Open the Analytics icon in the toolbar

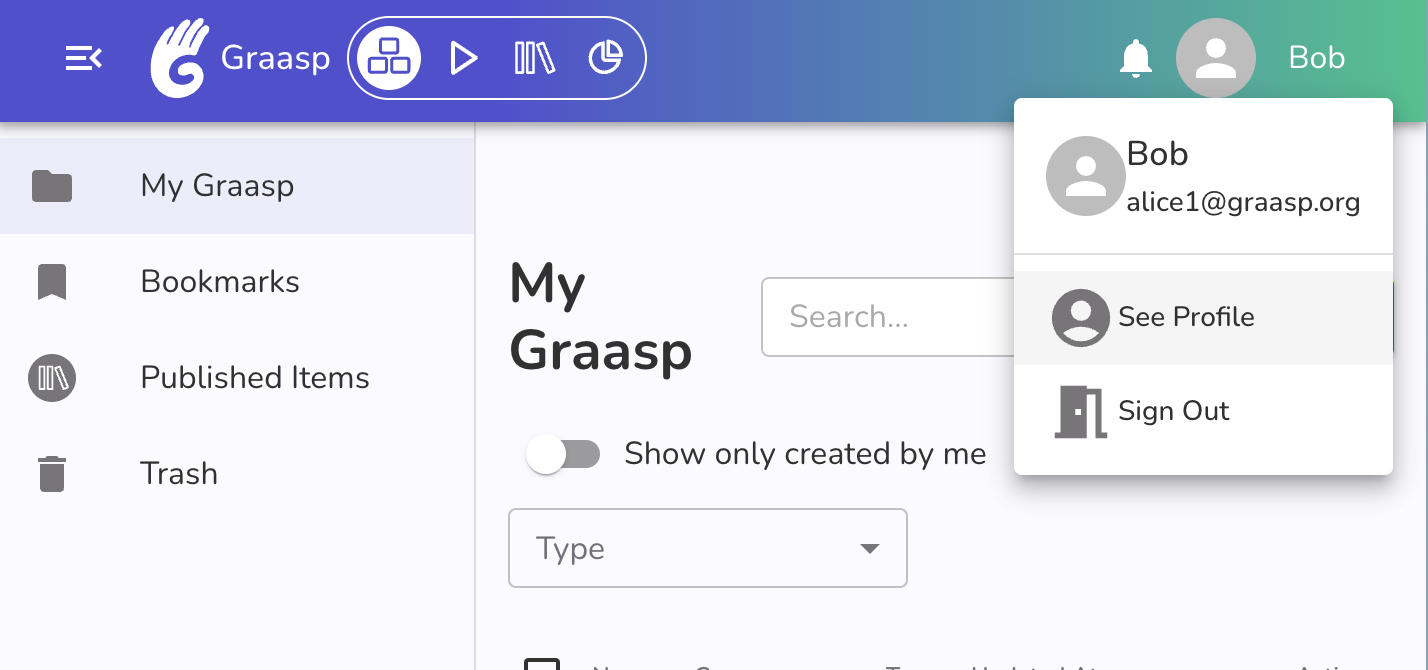point(607,57)
